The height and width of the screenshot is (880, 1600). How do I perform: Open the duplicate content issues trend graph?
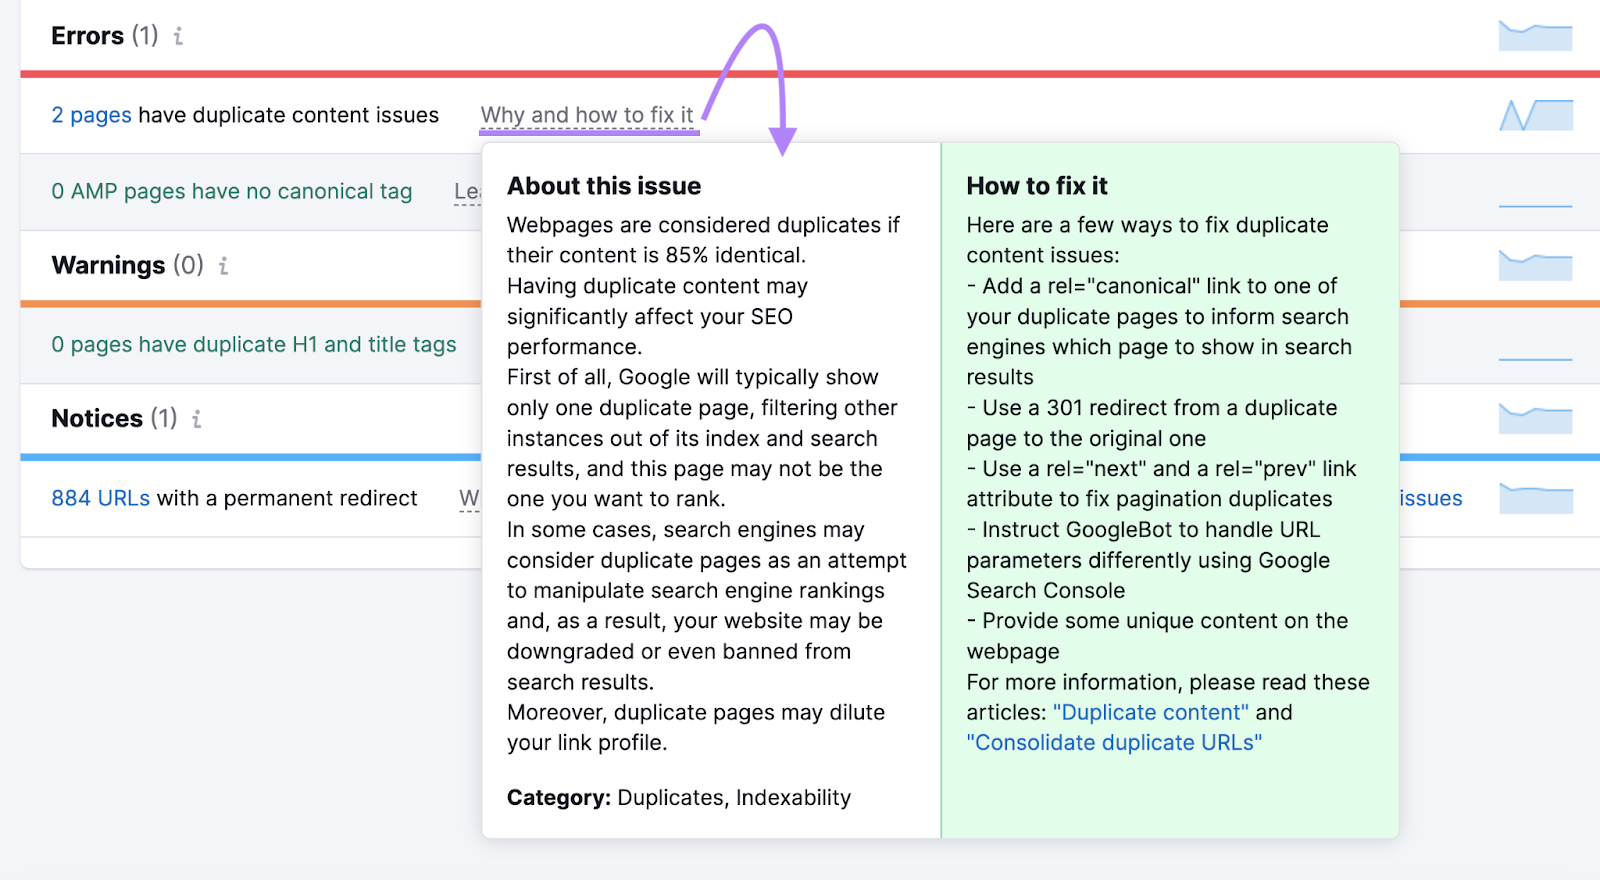1535,115
